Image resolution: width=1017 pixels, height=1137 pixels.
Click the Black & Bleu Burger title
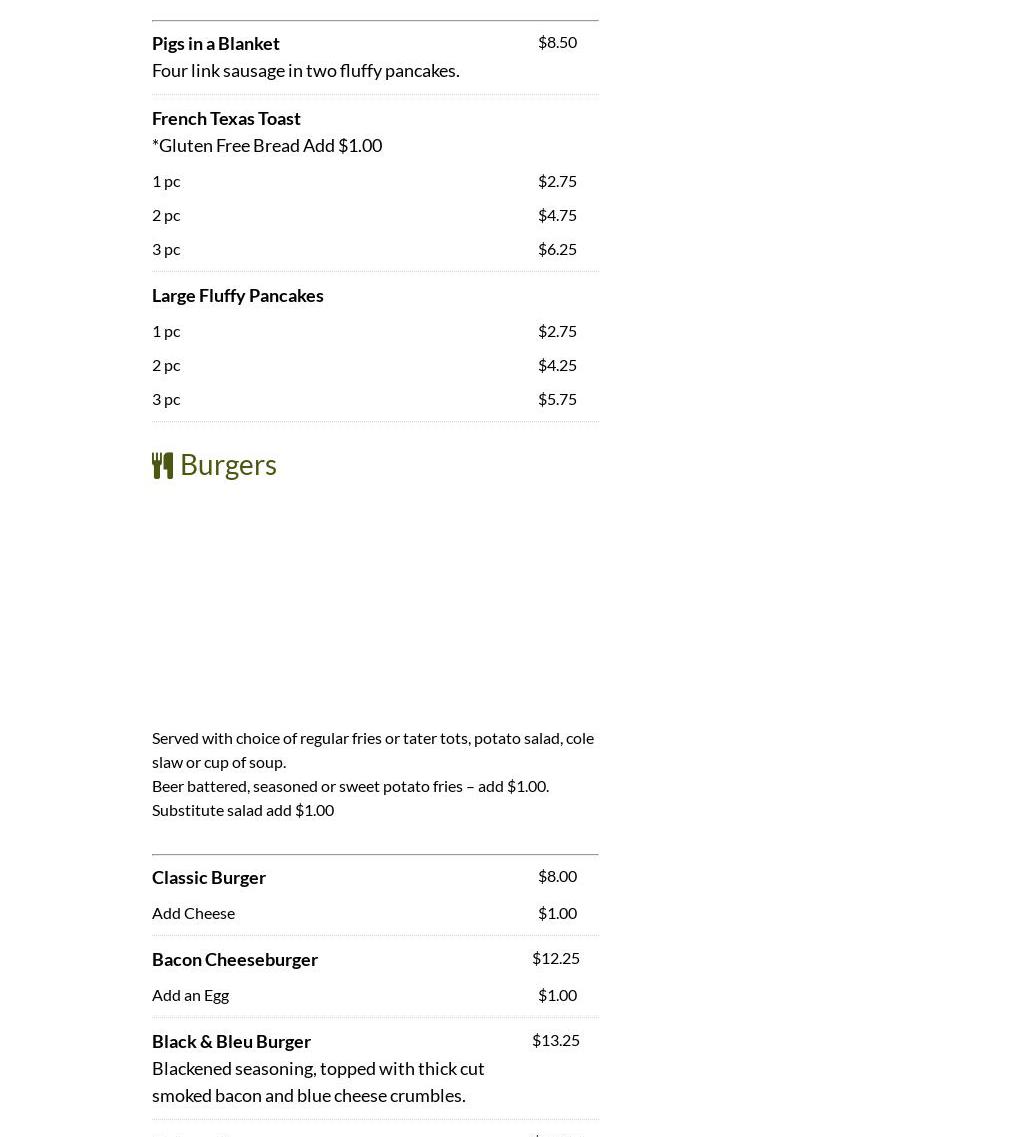tap(231, 1041)
